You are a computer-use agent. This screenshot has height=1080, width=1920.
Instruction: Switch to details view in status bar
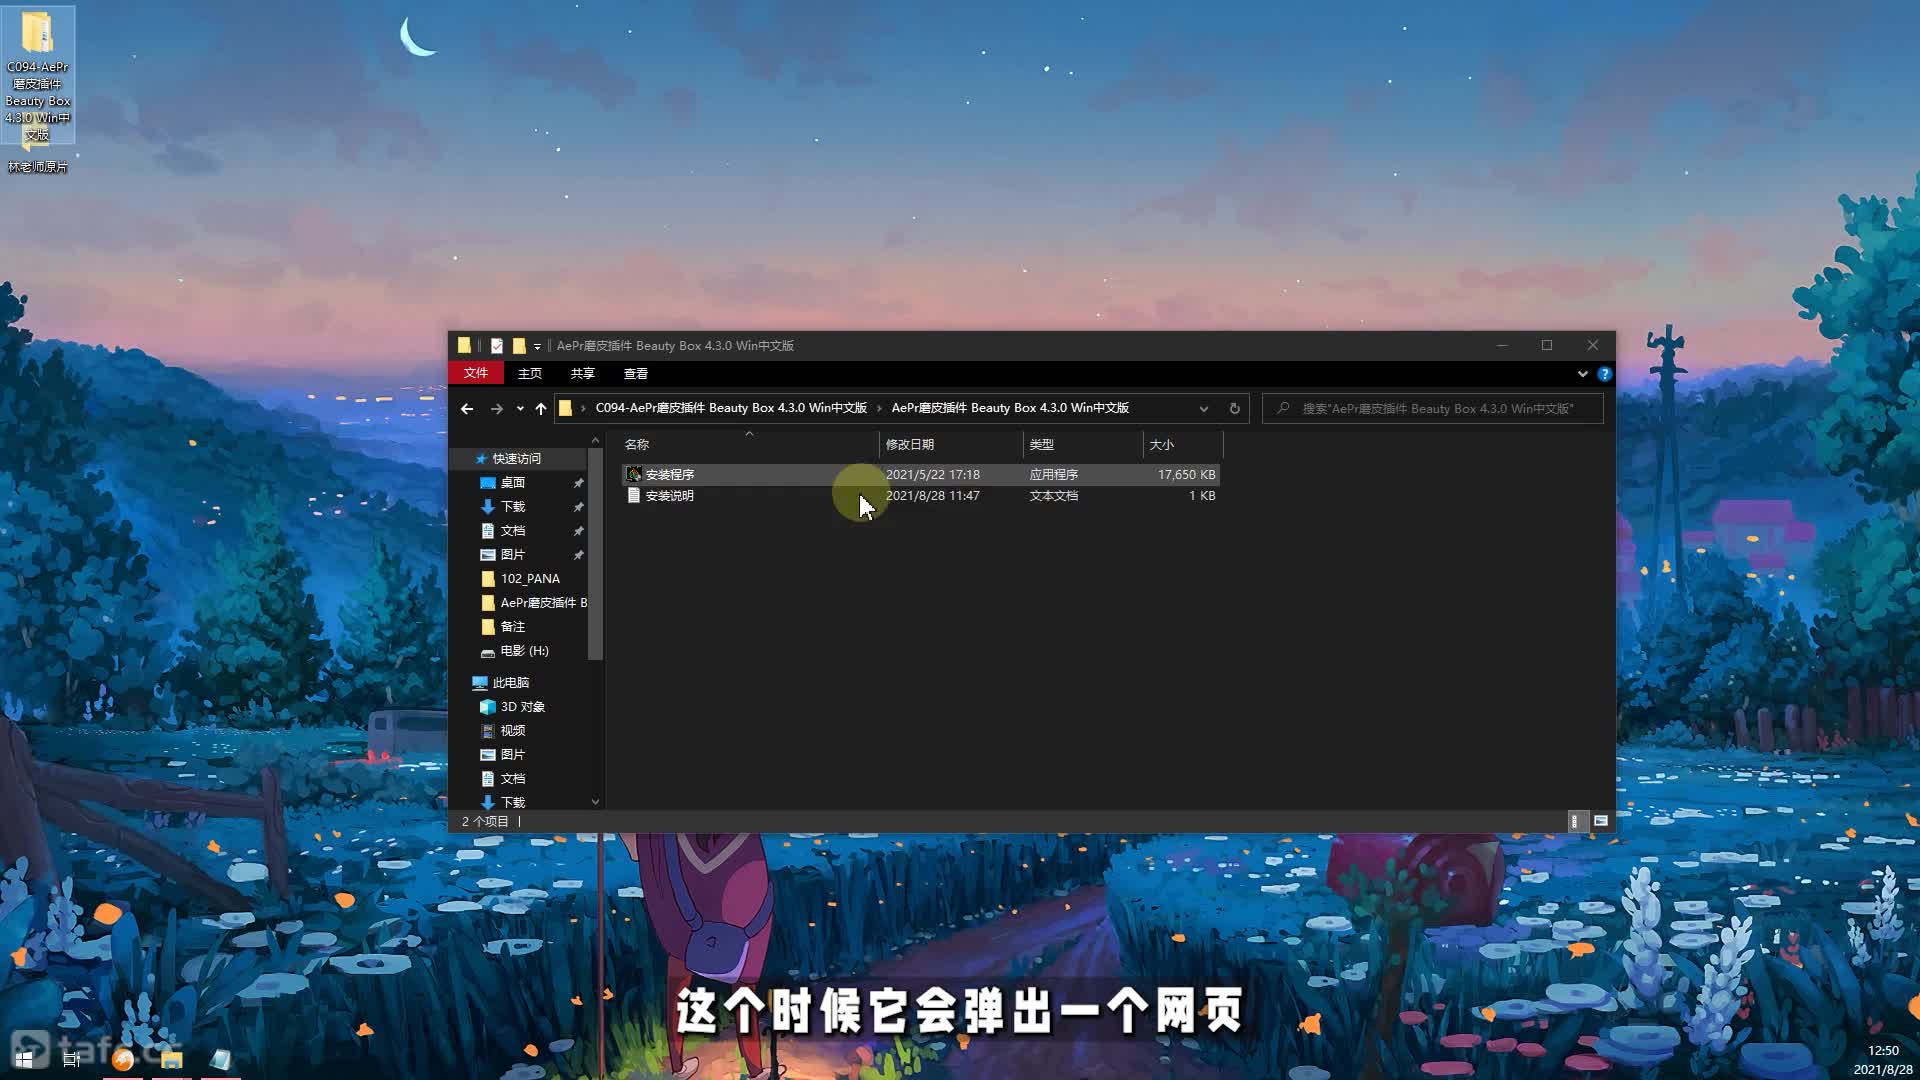[1575, 821]
